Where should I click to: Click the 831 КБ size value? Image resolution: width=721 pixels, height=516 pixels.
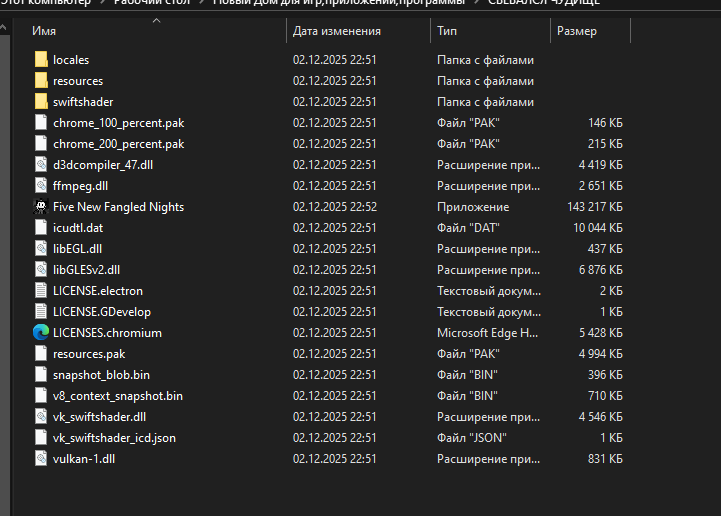click(x=605, y=459)
